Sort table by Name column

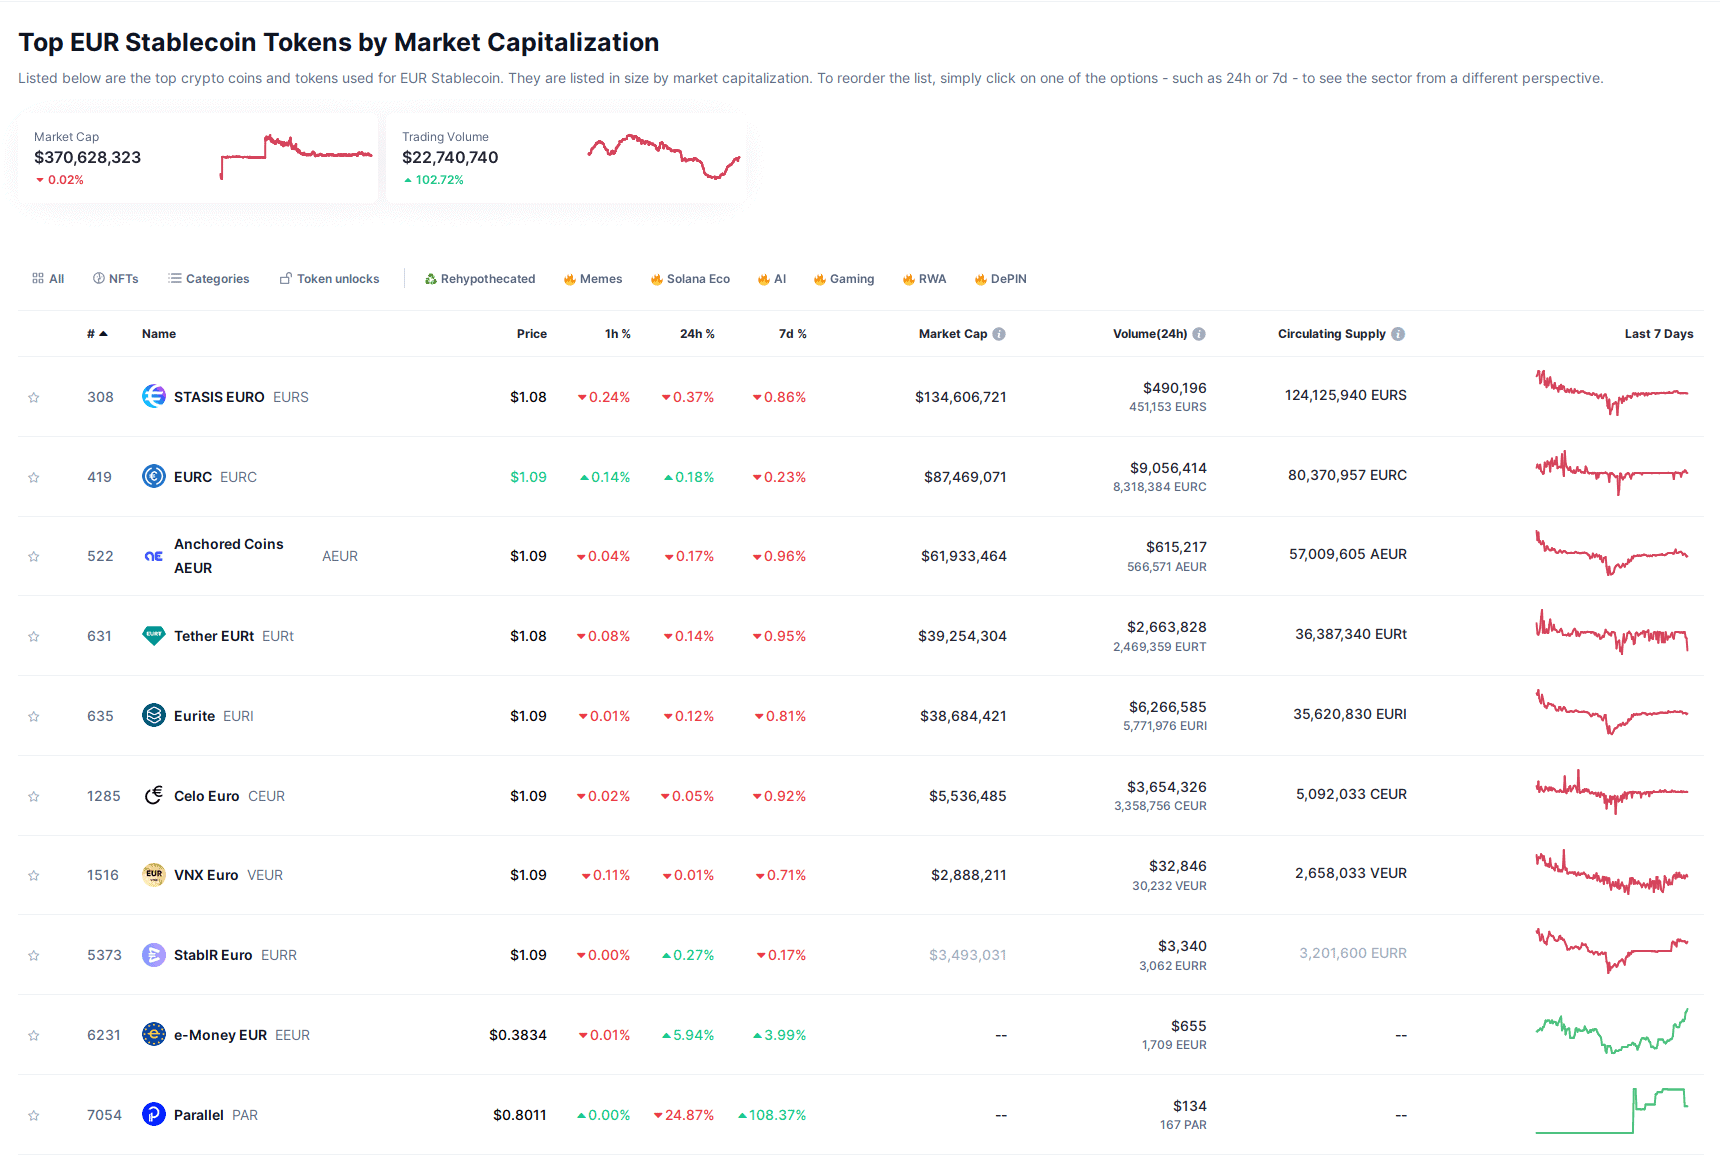[159, 334]
